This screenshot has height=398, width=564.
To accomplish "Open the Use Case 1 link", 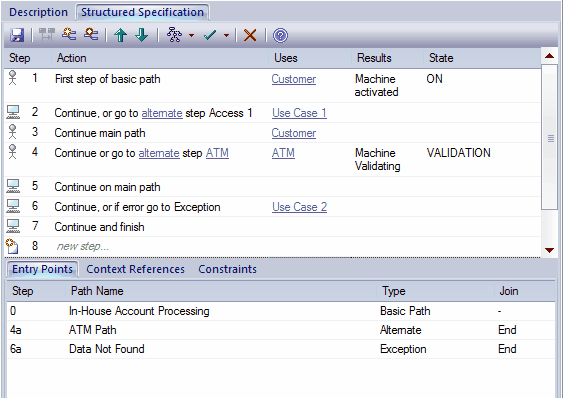I will pos(299,113).
